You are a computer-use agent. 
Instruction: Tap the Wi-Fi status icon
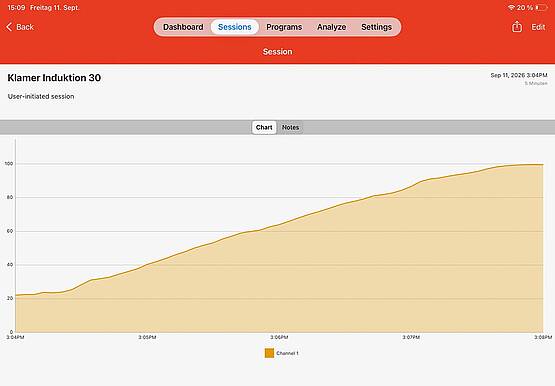point(511,7)
